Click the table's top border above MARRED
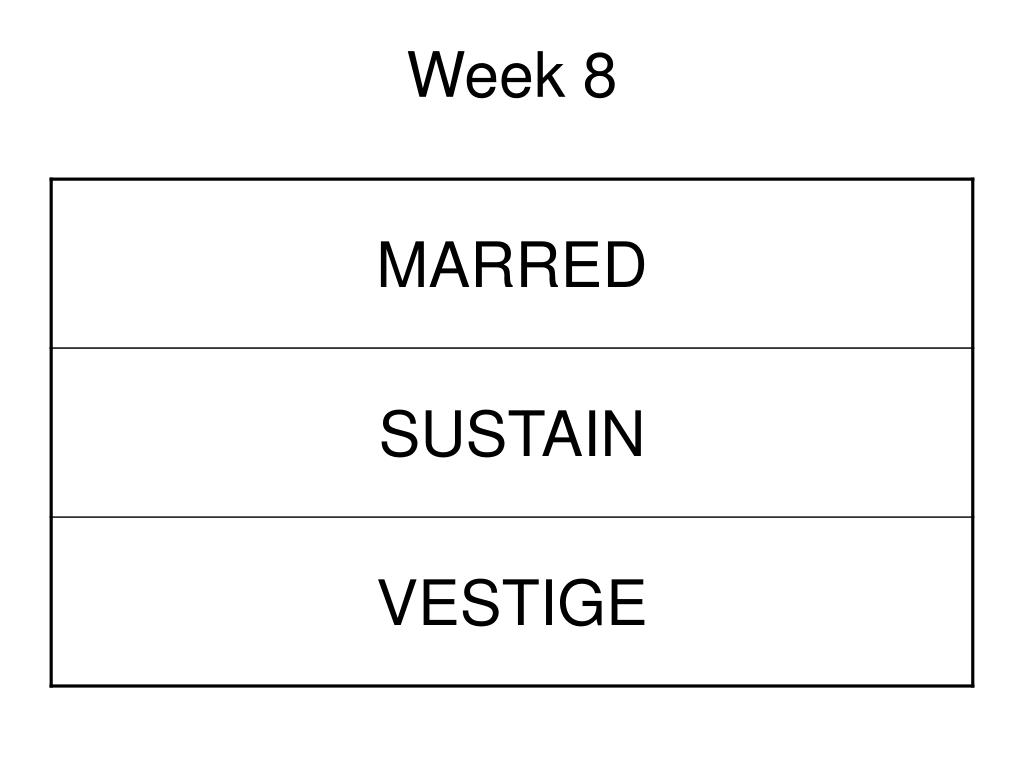Viewport: 1024px width, 768px height. pyautogui.click(x=512, y=179)
